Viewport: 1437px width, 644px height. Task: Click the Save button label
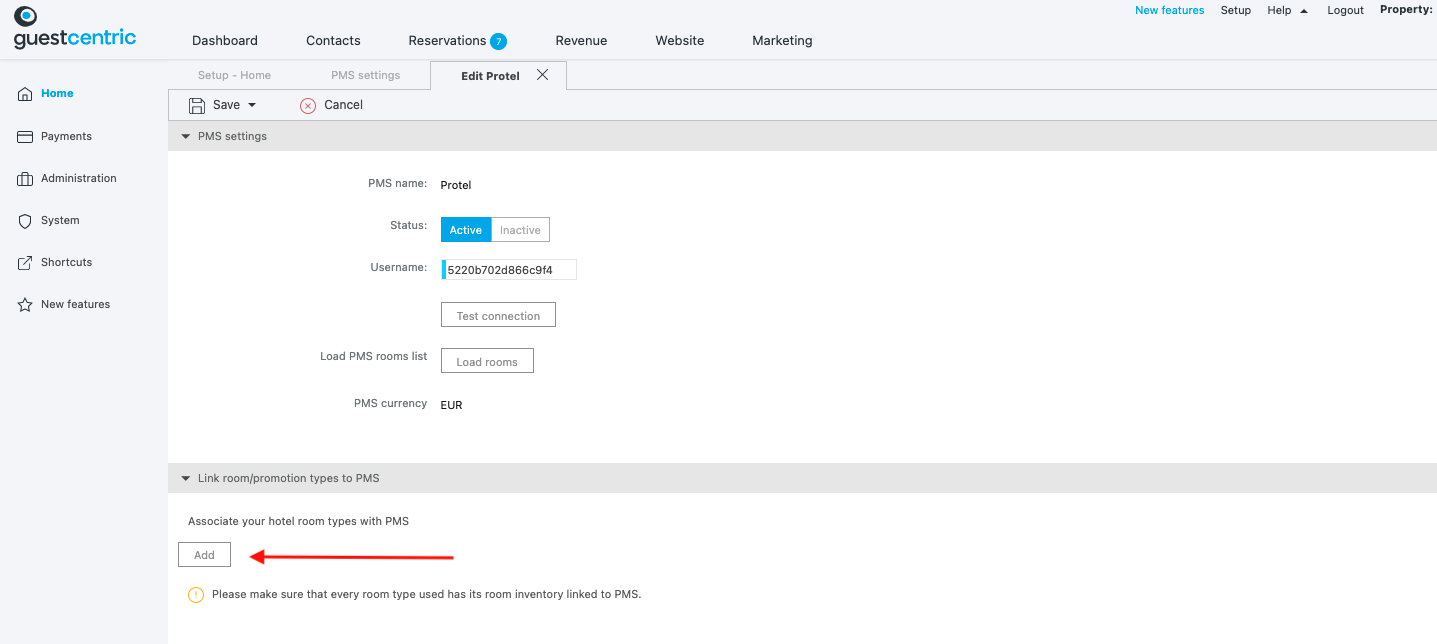226,105
